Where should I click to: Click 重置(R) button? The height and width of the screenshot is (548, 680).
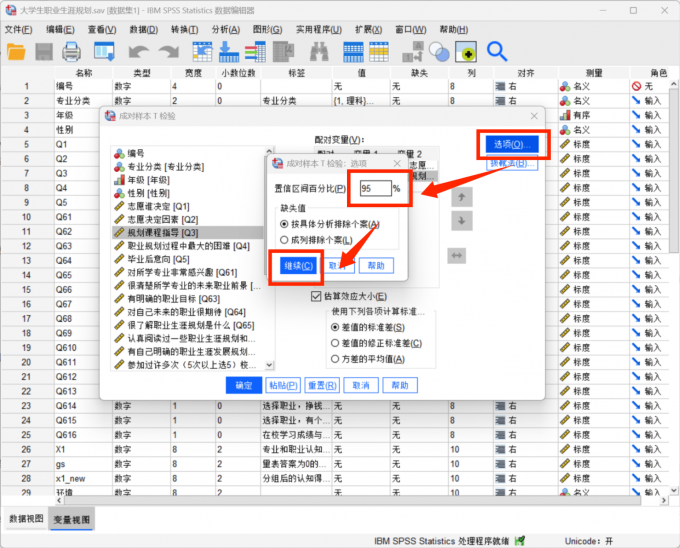click(322, 385)
